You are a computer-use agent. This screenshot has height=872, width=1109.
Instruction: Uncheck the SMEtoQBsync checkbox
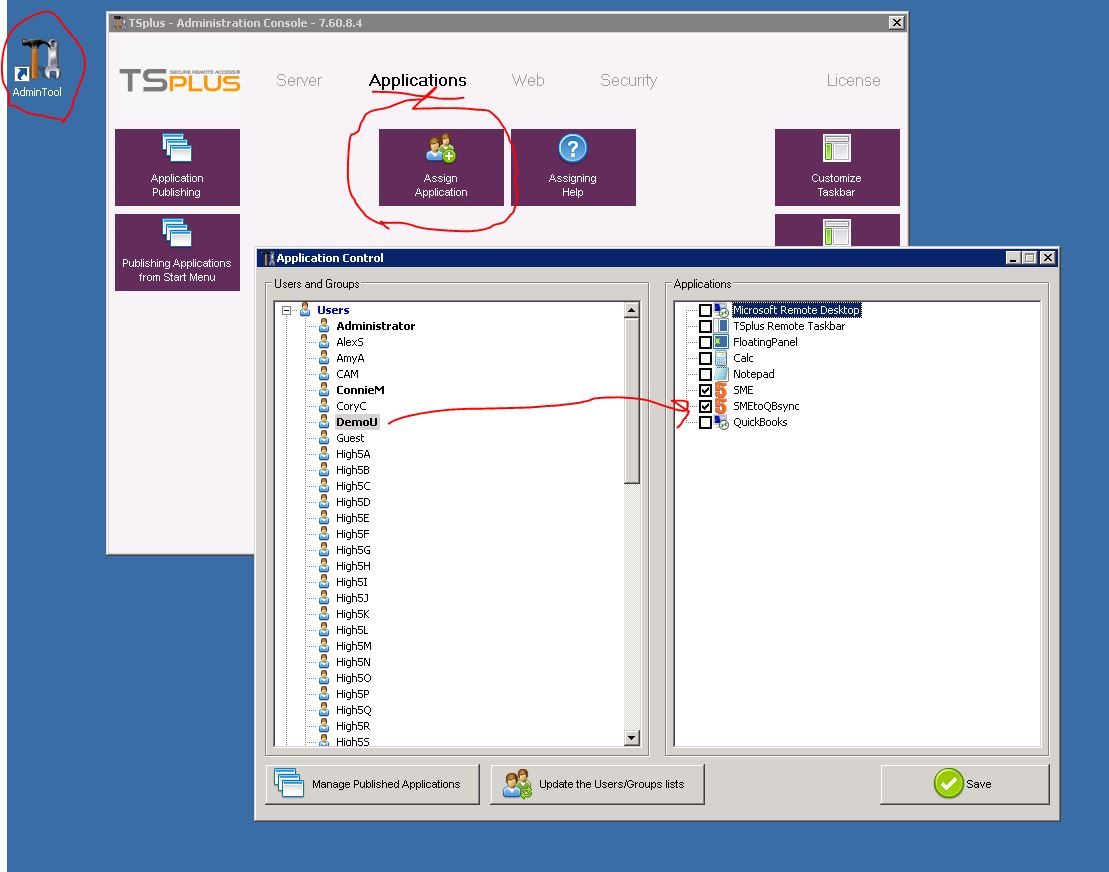click(x=705, y=406)
